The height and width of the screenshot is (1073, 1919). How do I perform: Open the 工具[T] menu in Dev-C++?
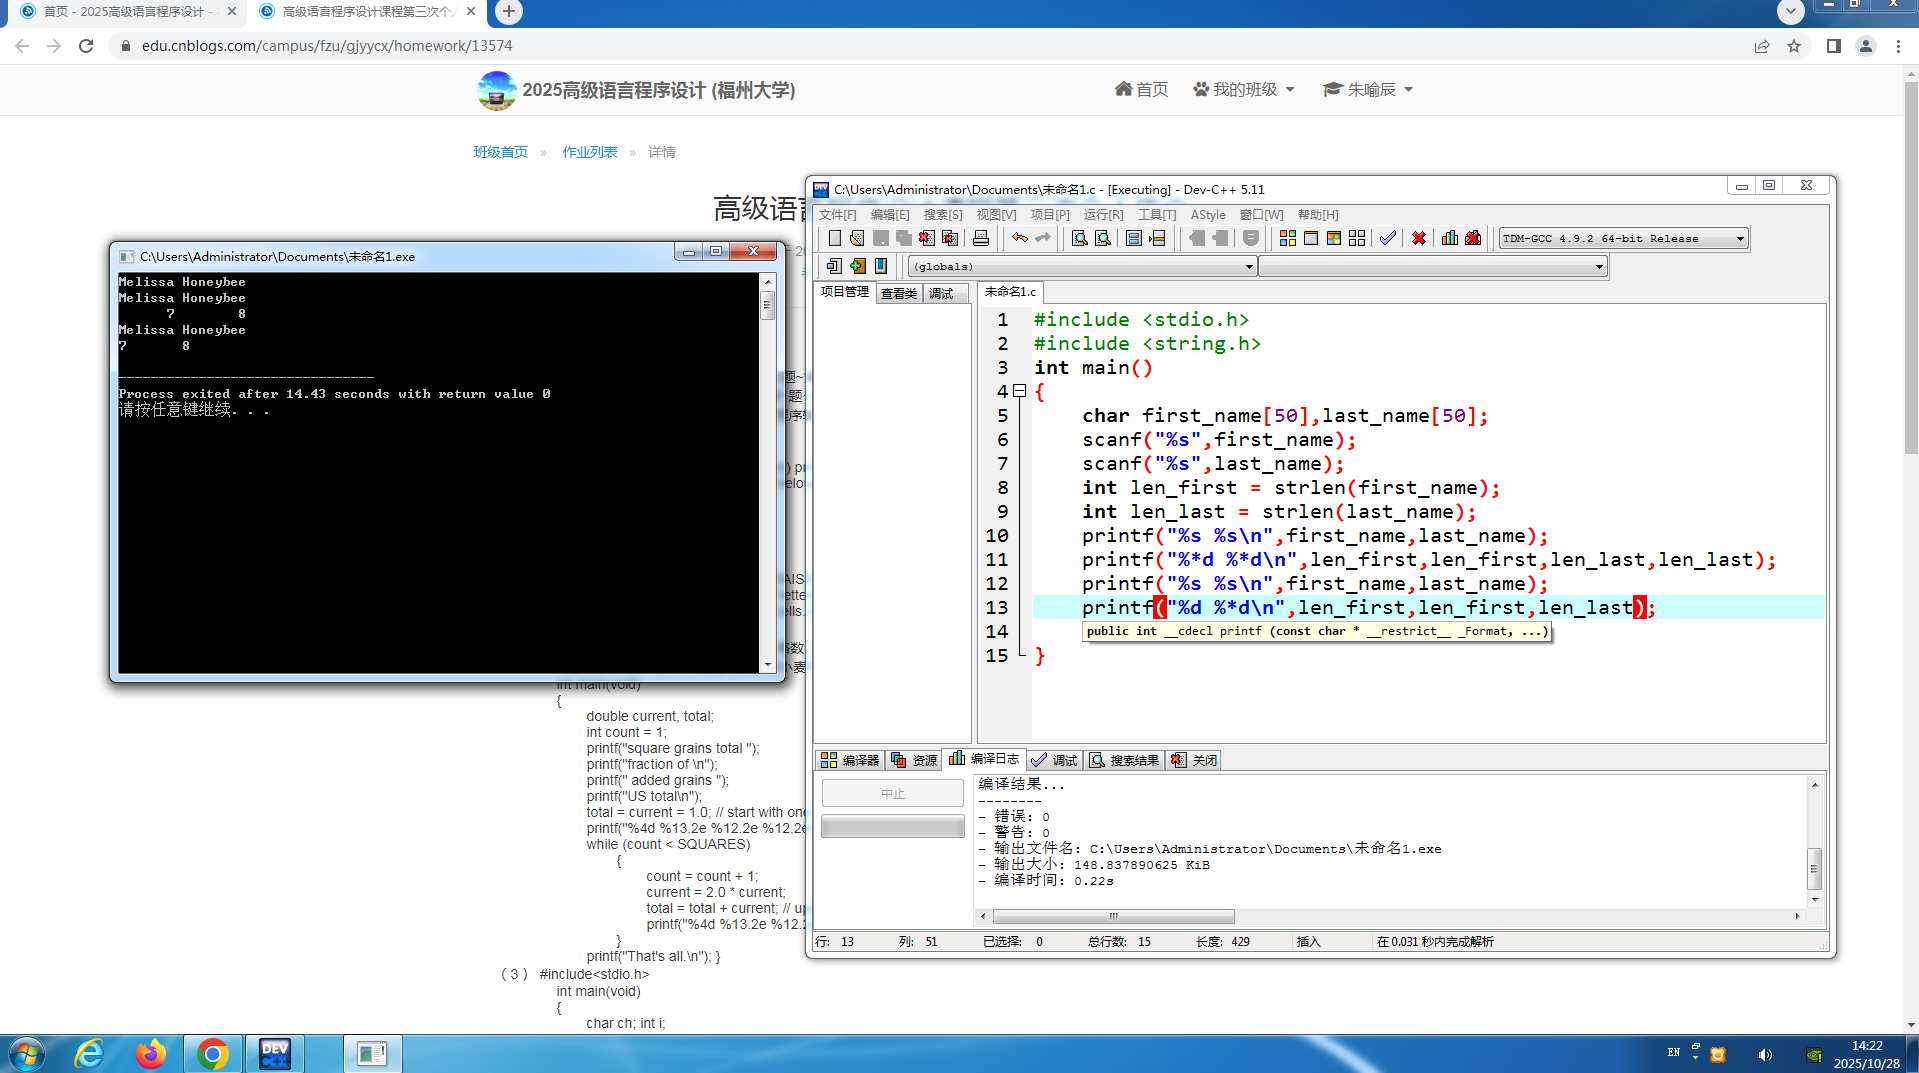[1157, 214]
